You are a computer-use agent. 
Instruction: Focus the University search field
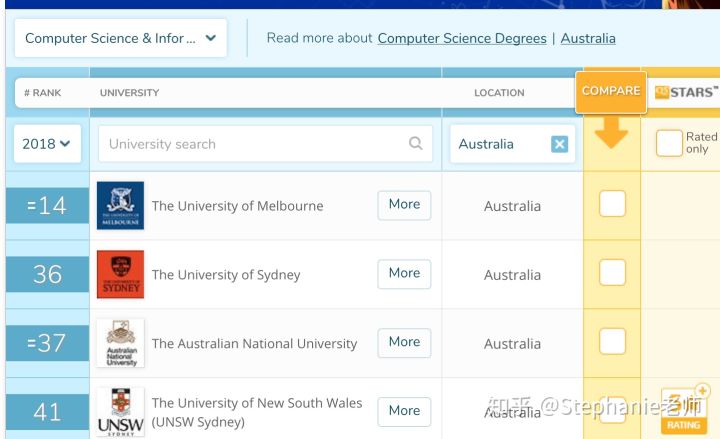coord(265,144)
